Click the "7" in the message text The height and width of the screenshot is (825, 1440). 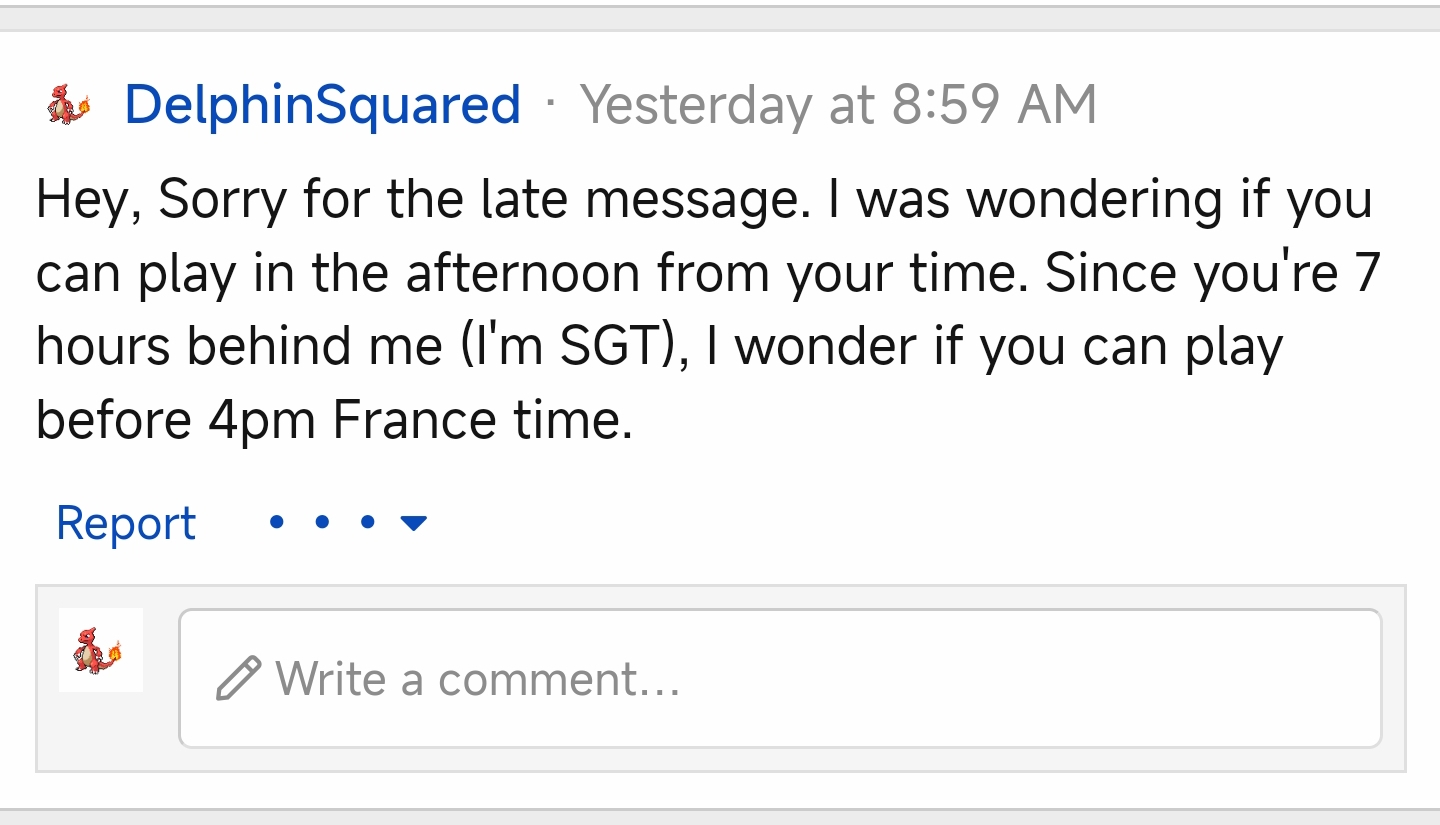tap(1367, 273)
